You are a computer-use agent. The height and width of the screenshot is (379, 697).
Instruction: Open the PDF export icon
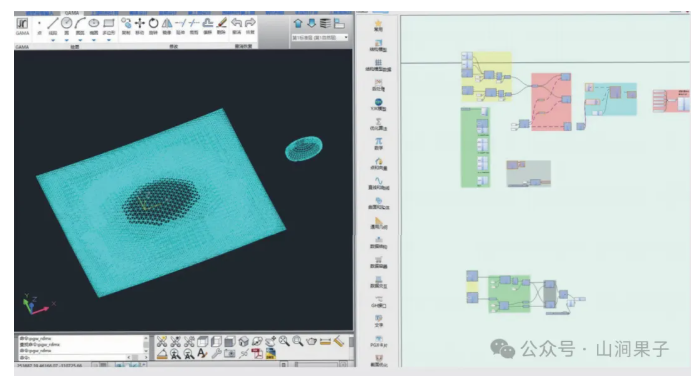257,354
